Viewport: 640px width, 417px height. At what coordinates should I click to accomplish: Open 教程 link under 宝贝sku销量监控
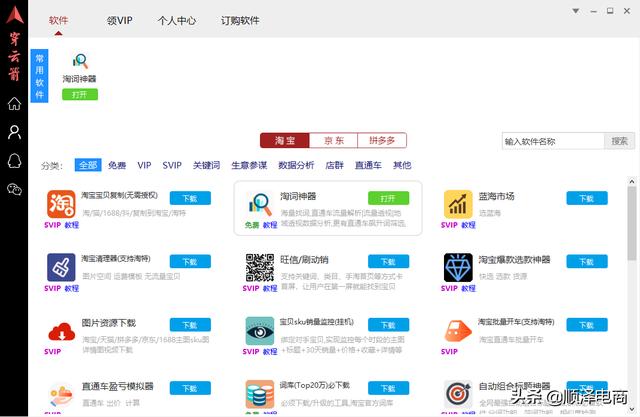[x=270, y=351]
